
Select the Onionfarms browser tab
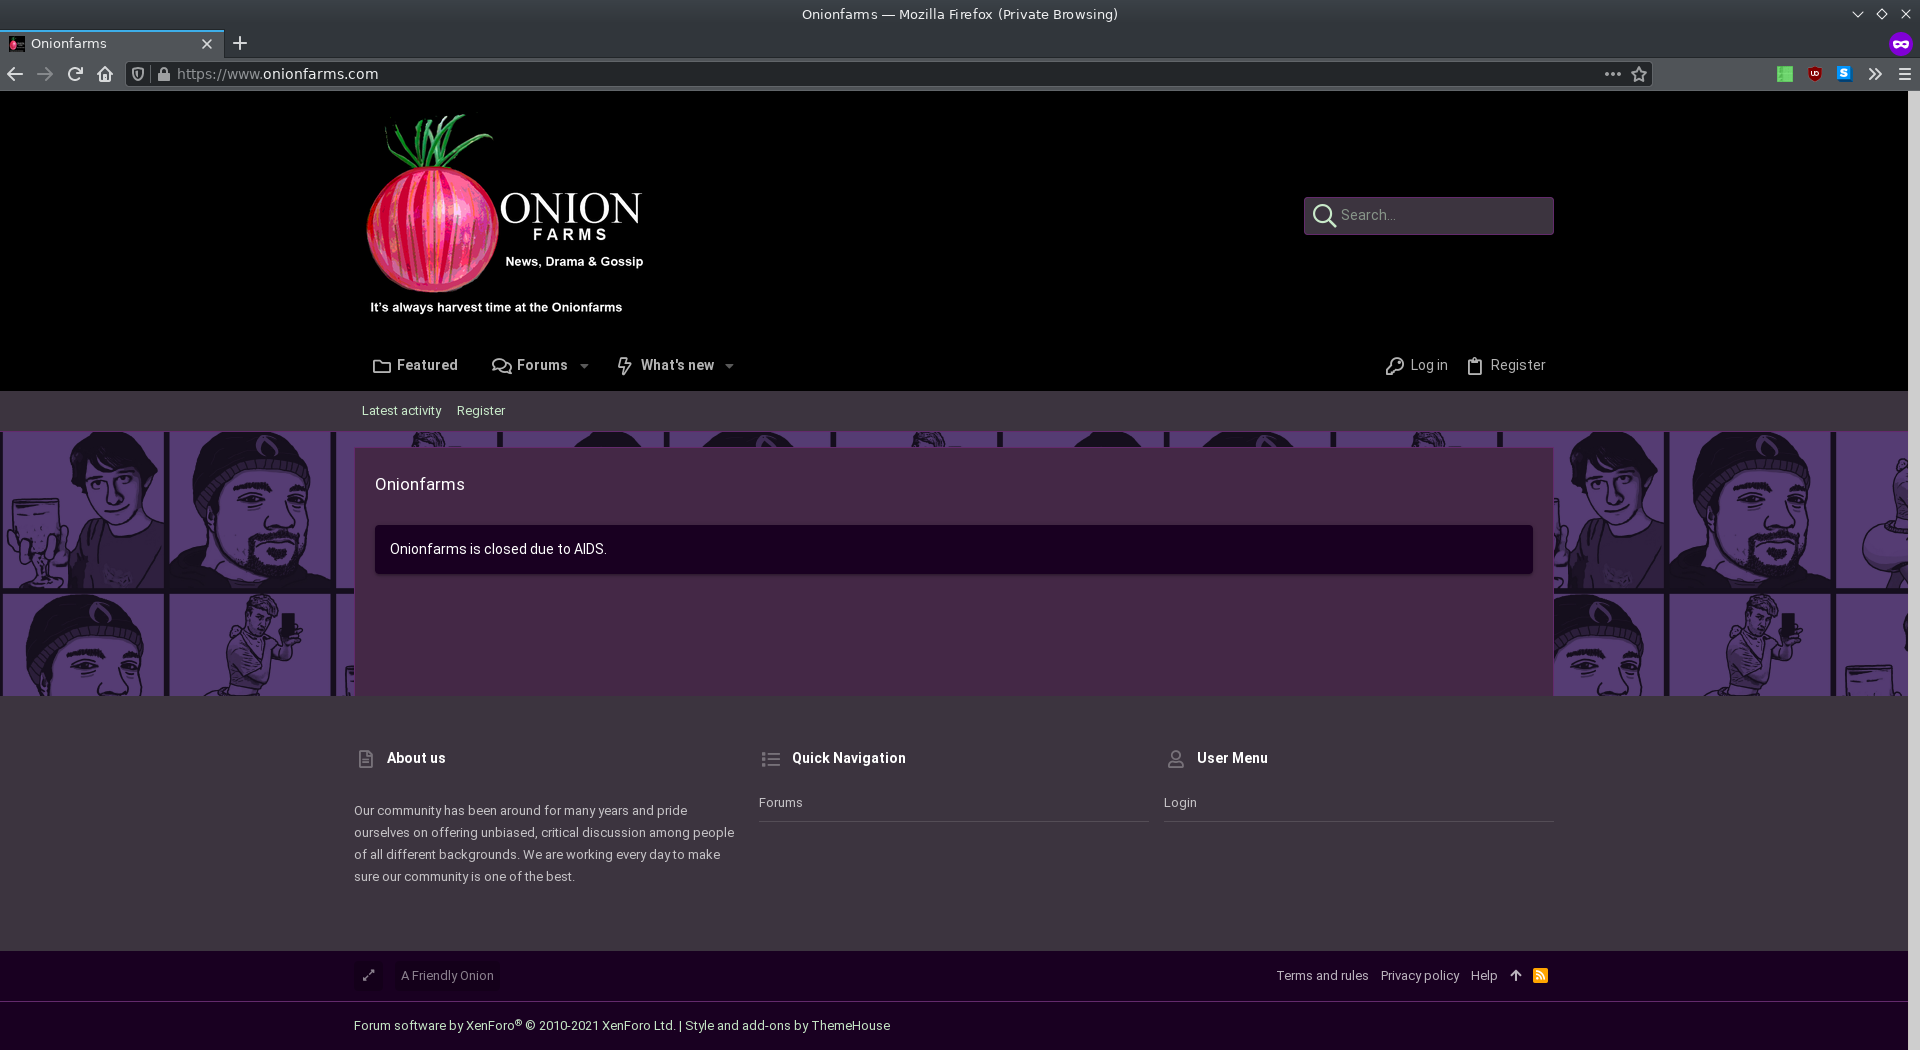click(x=112, y=44)
